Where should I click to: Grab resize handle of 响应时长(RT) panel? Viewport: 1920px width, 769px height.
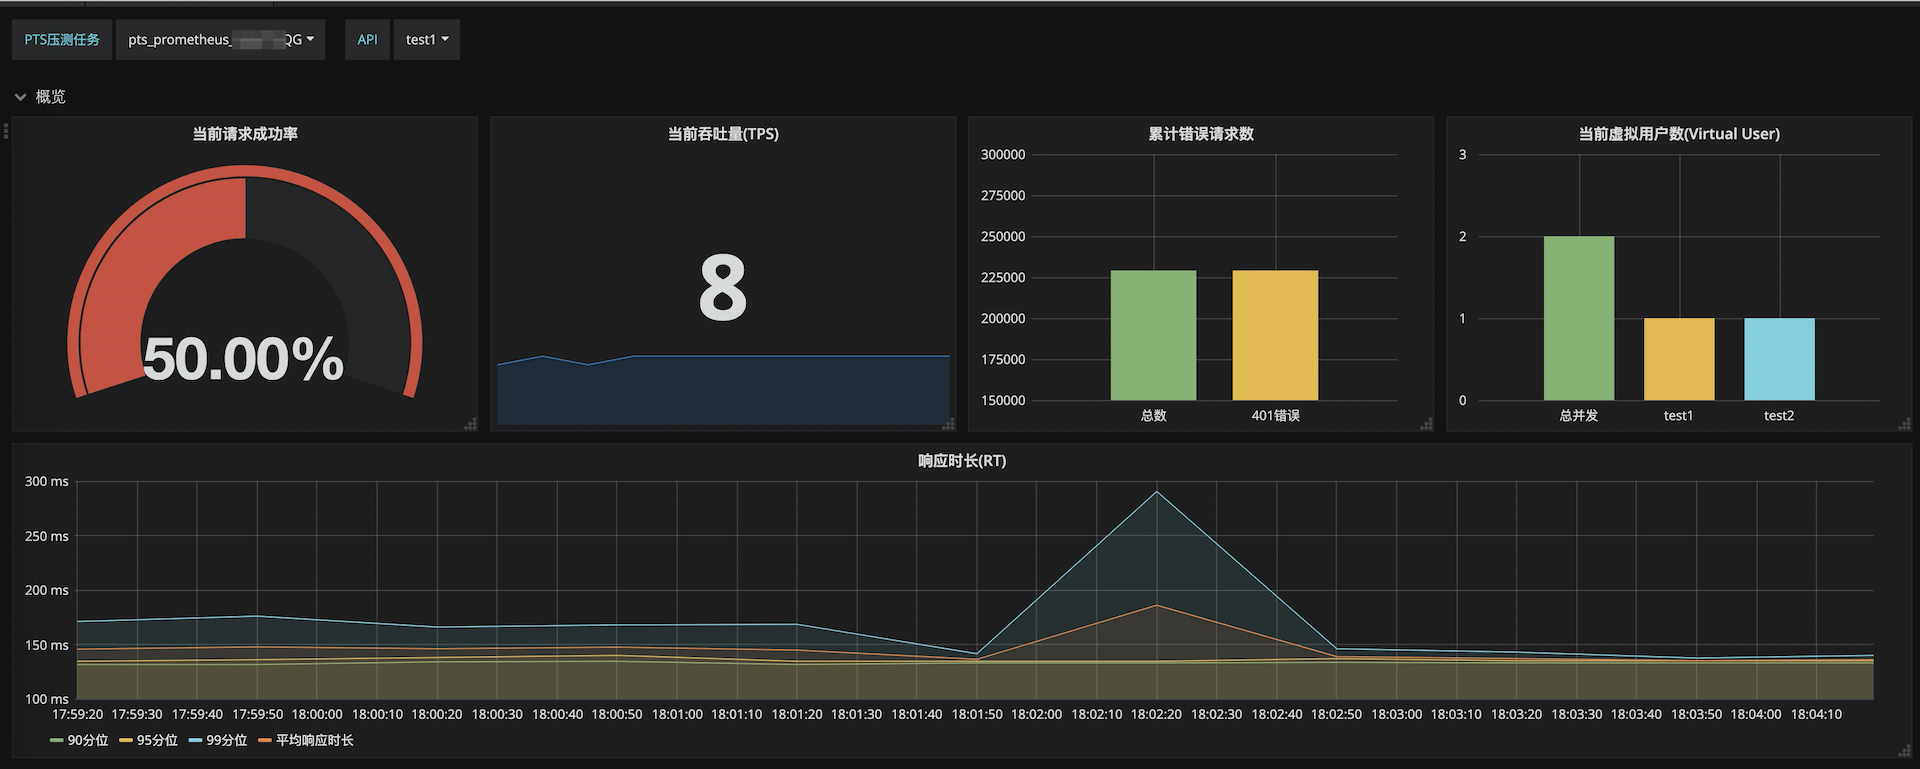point(1904,751)
